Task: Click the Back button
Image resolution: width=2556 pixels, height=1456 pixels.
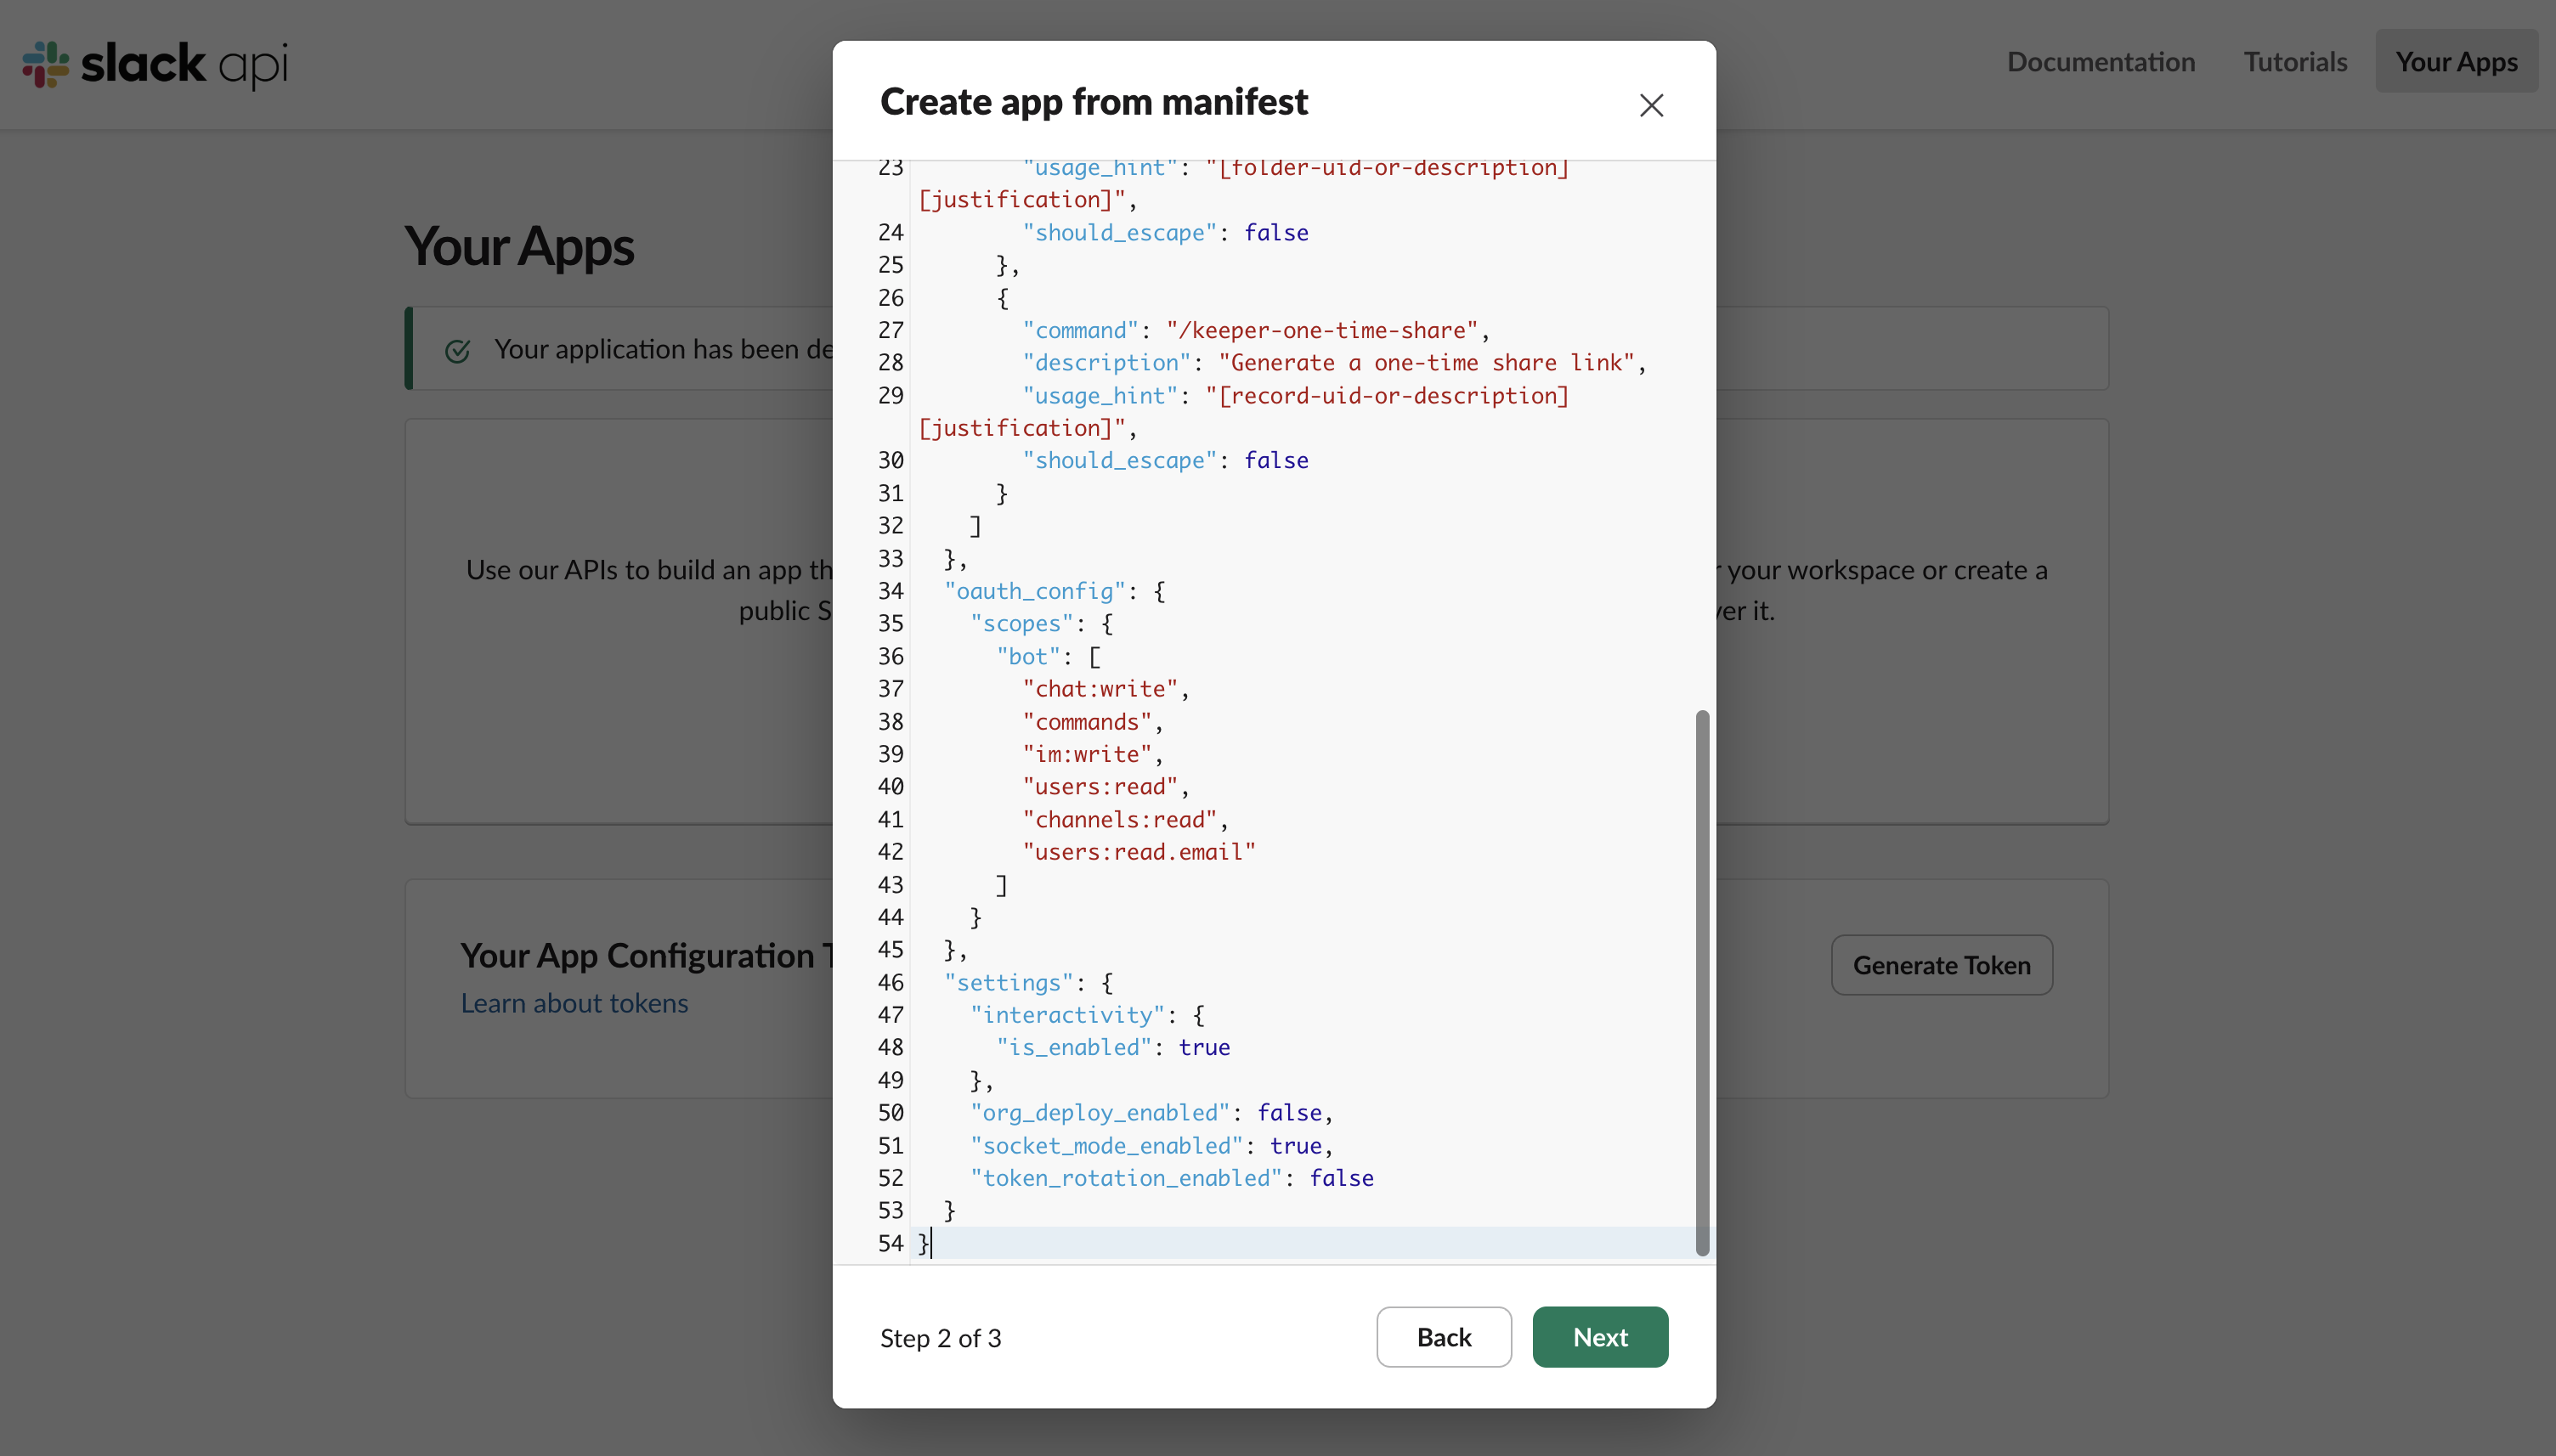Action: point(1443,1337)
